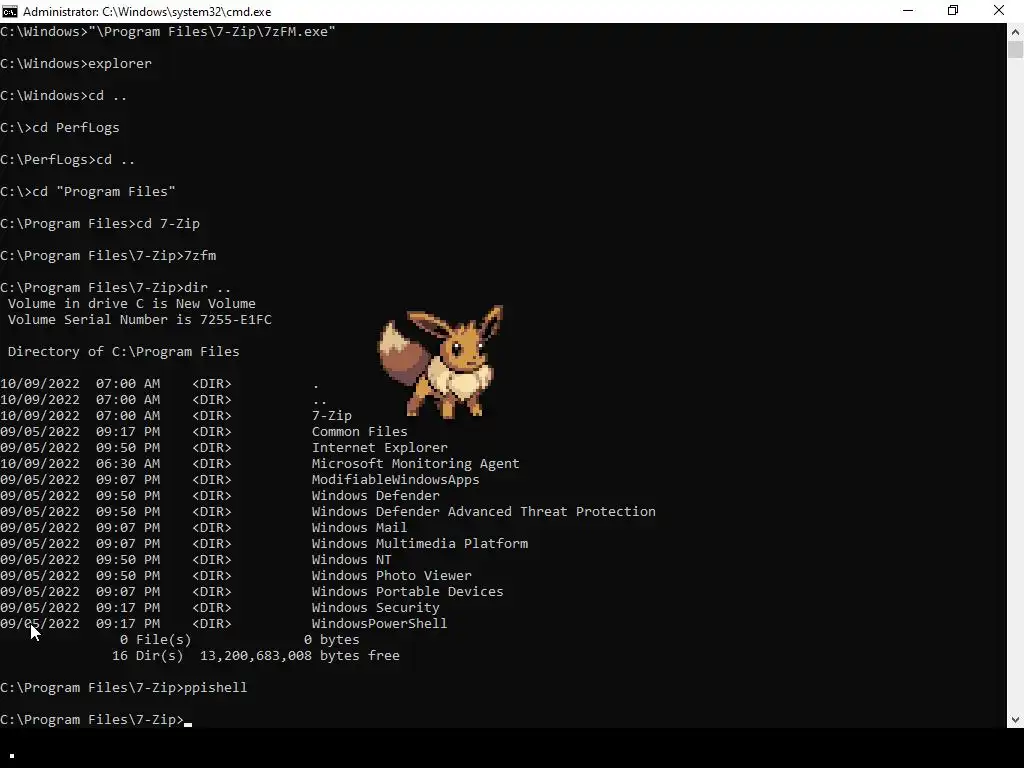
Task: Click the 'Windows Mail' directory entry
Action: point(359,528)
